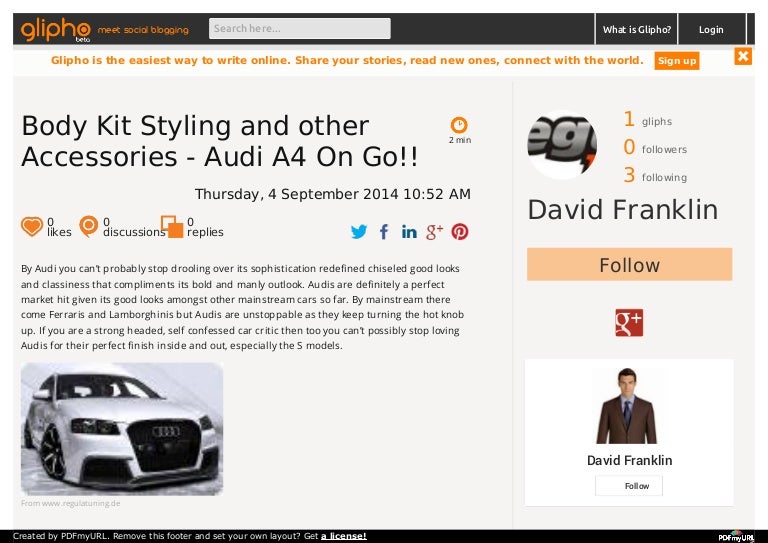Screen dimensions: 768x543
Task: Click the PDFmyURL logo in the footer
Action: pyautogui.click(x=736, y=536)
